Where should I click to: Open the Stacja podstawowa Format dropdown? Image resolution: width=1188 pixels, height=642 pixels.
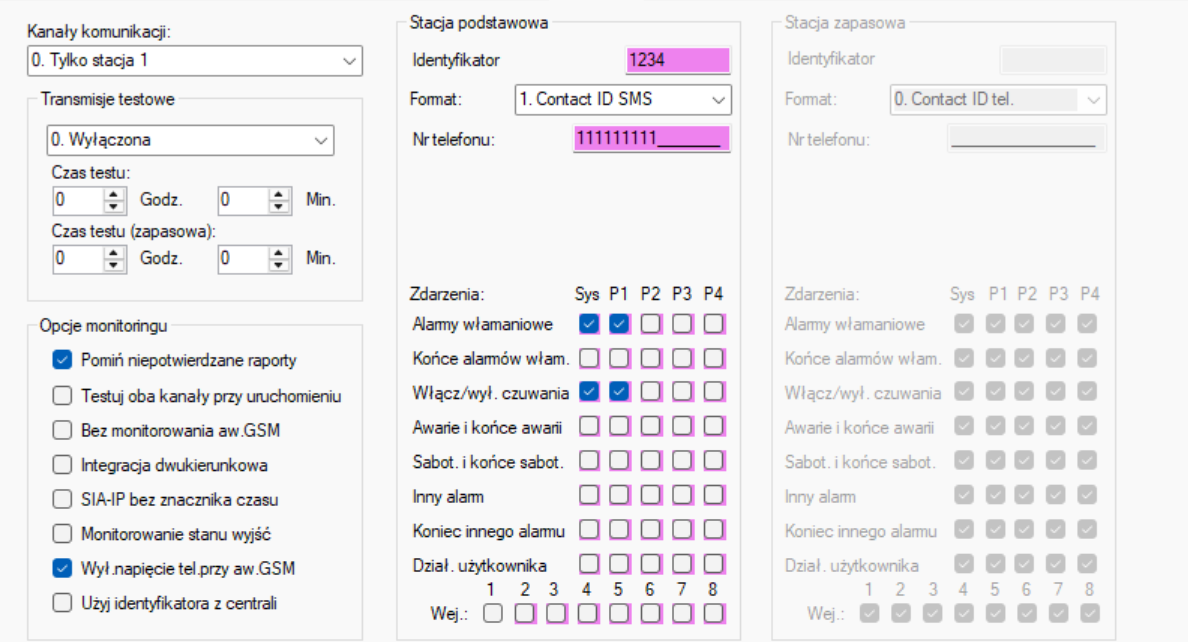click(x=623, y=99)
